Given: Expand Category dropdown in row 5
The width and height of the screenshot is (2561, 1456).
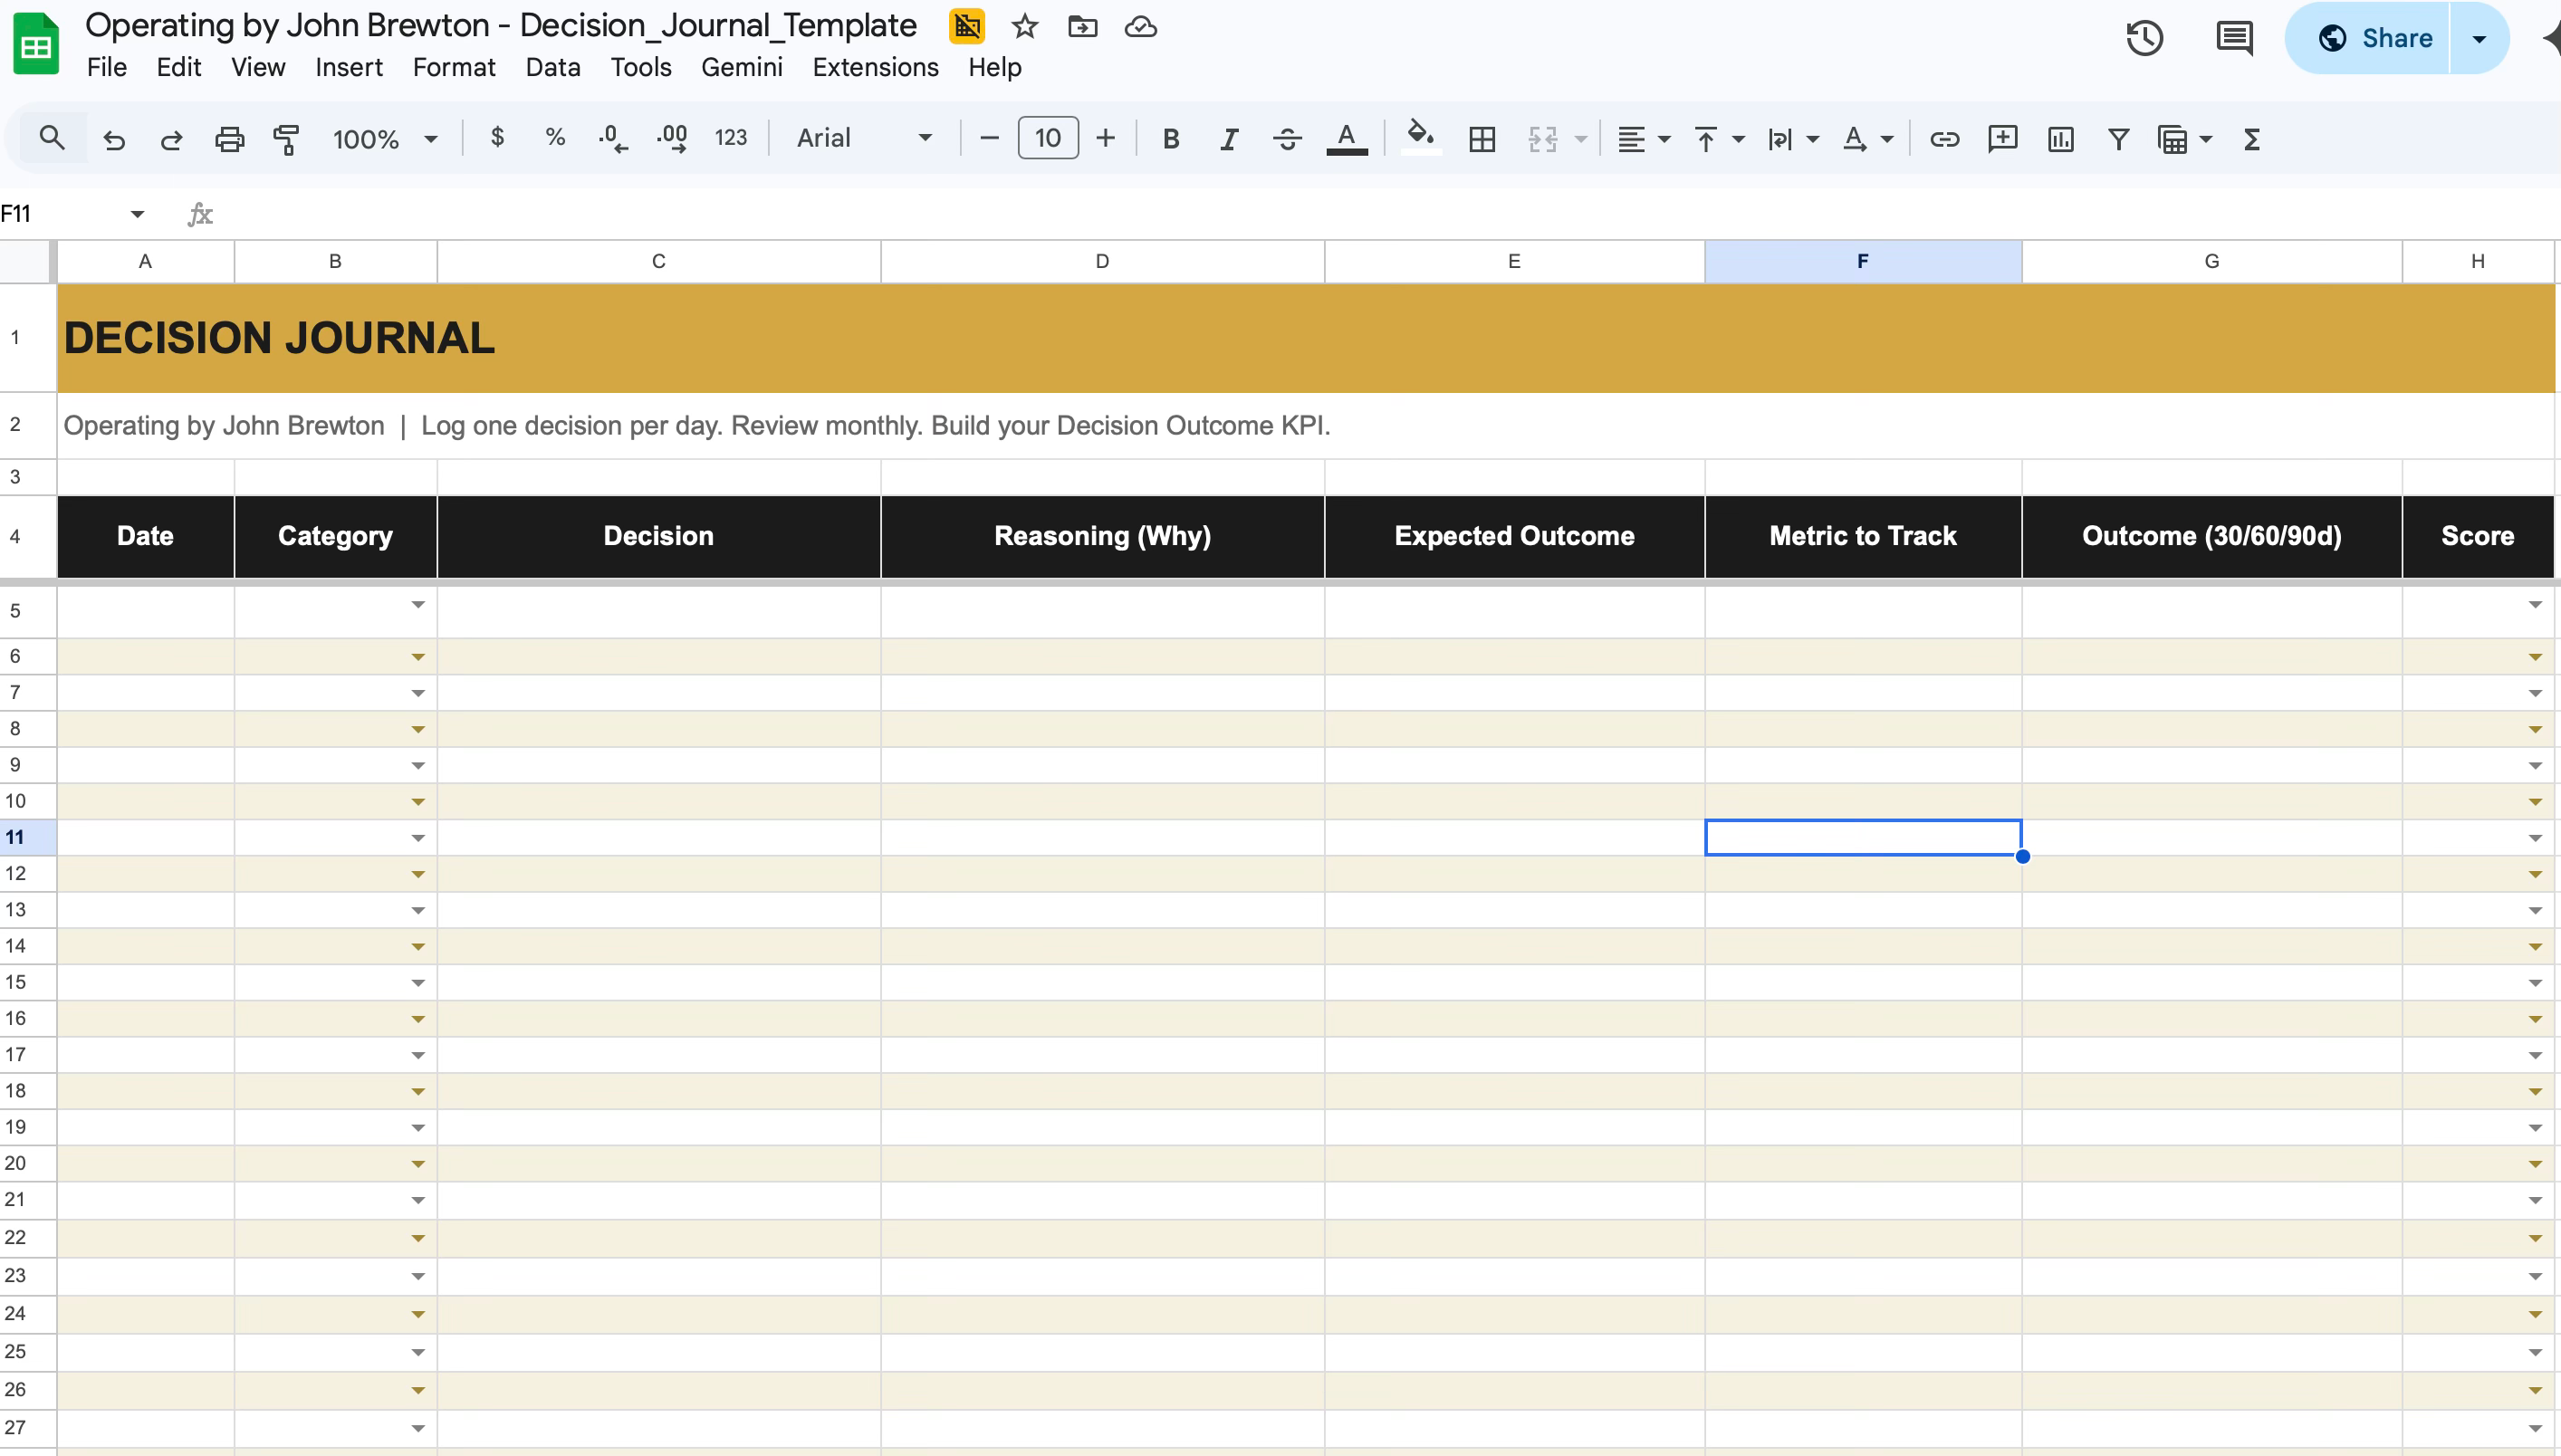Looking at the screenshot, I should (418, 605).
